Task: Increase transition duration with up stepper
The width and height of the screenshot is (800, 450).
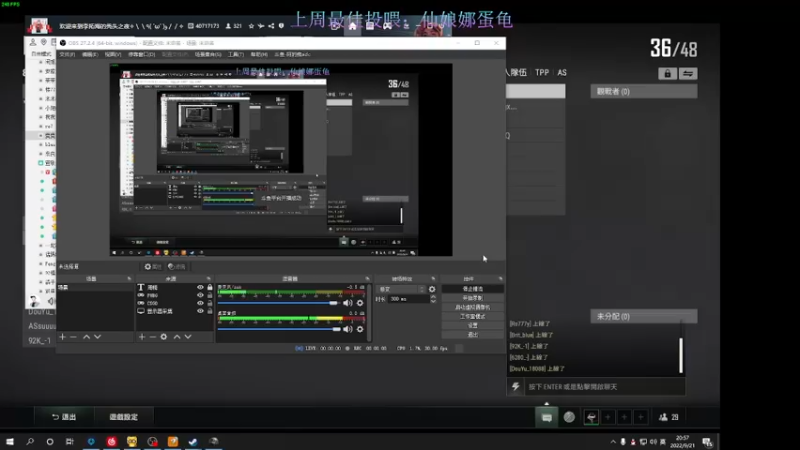Action: point(433,297)
